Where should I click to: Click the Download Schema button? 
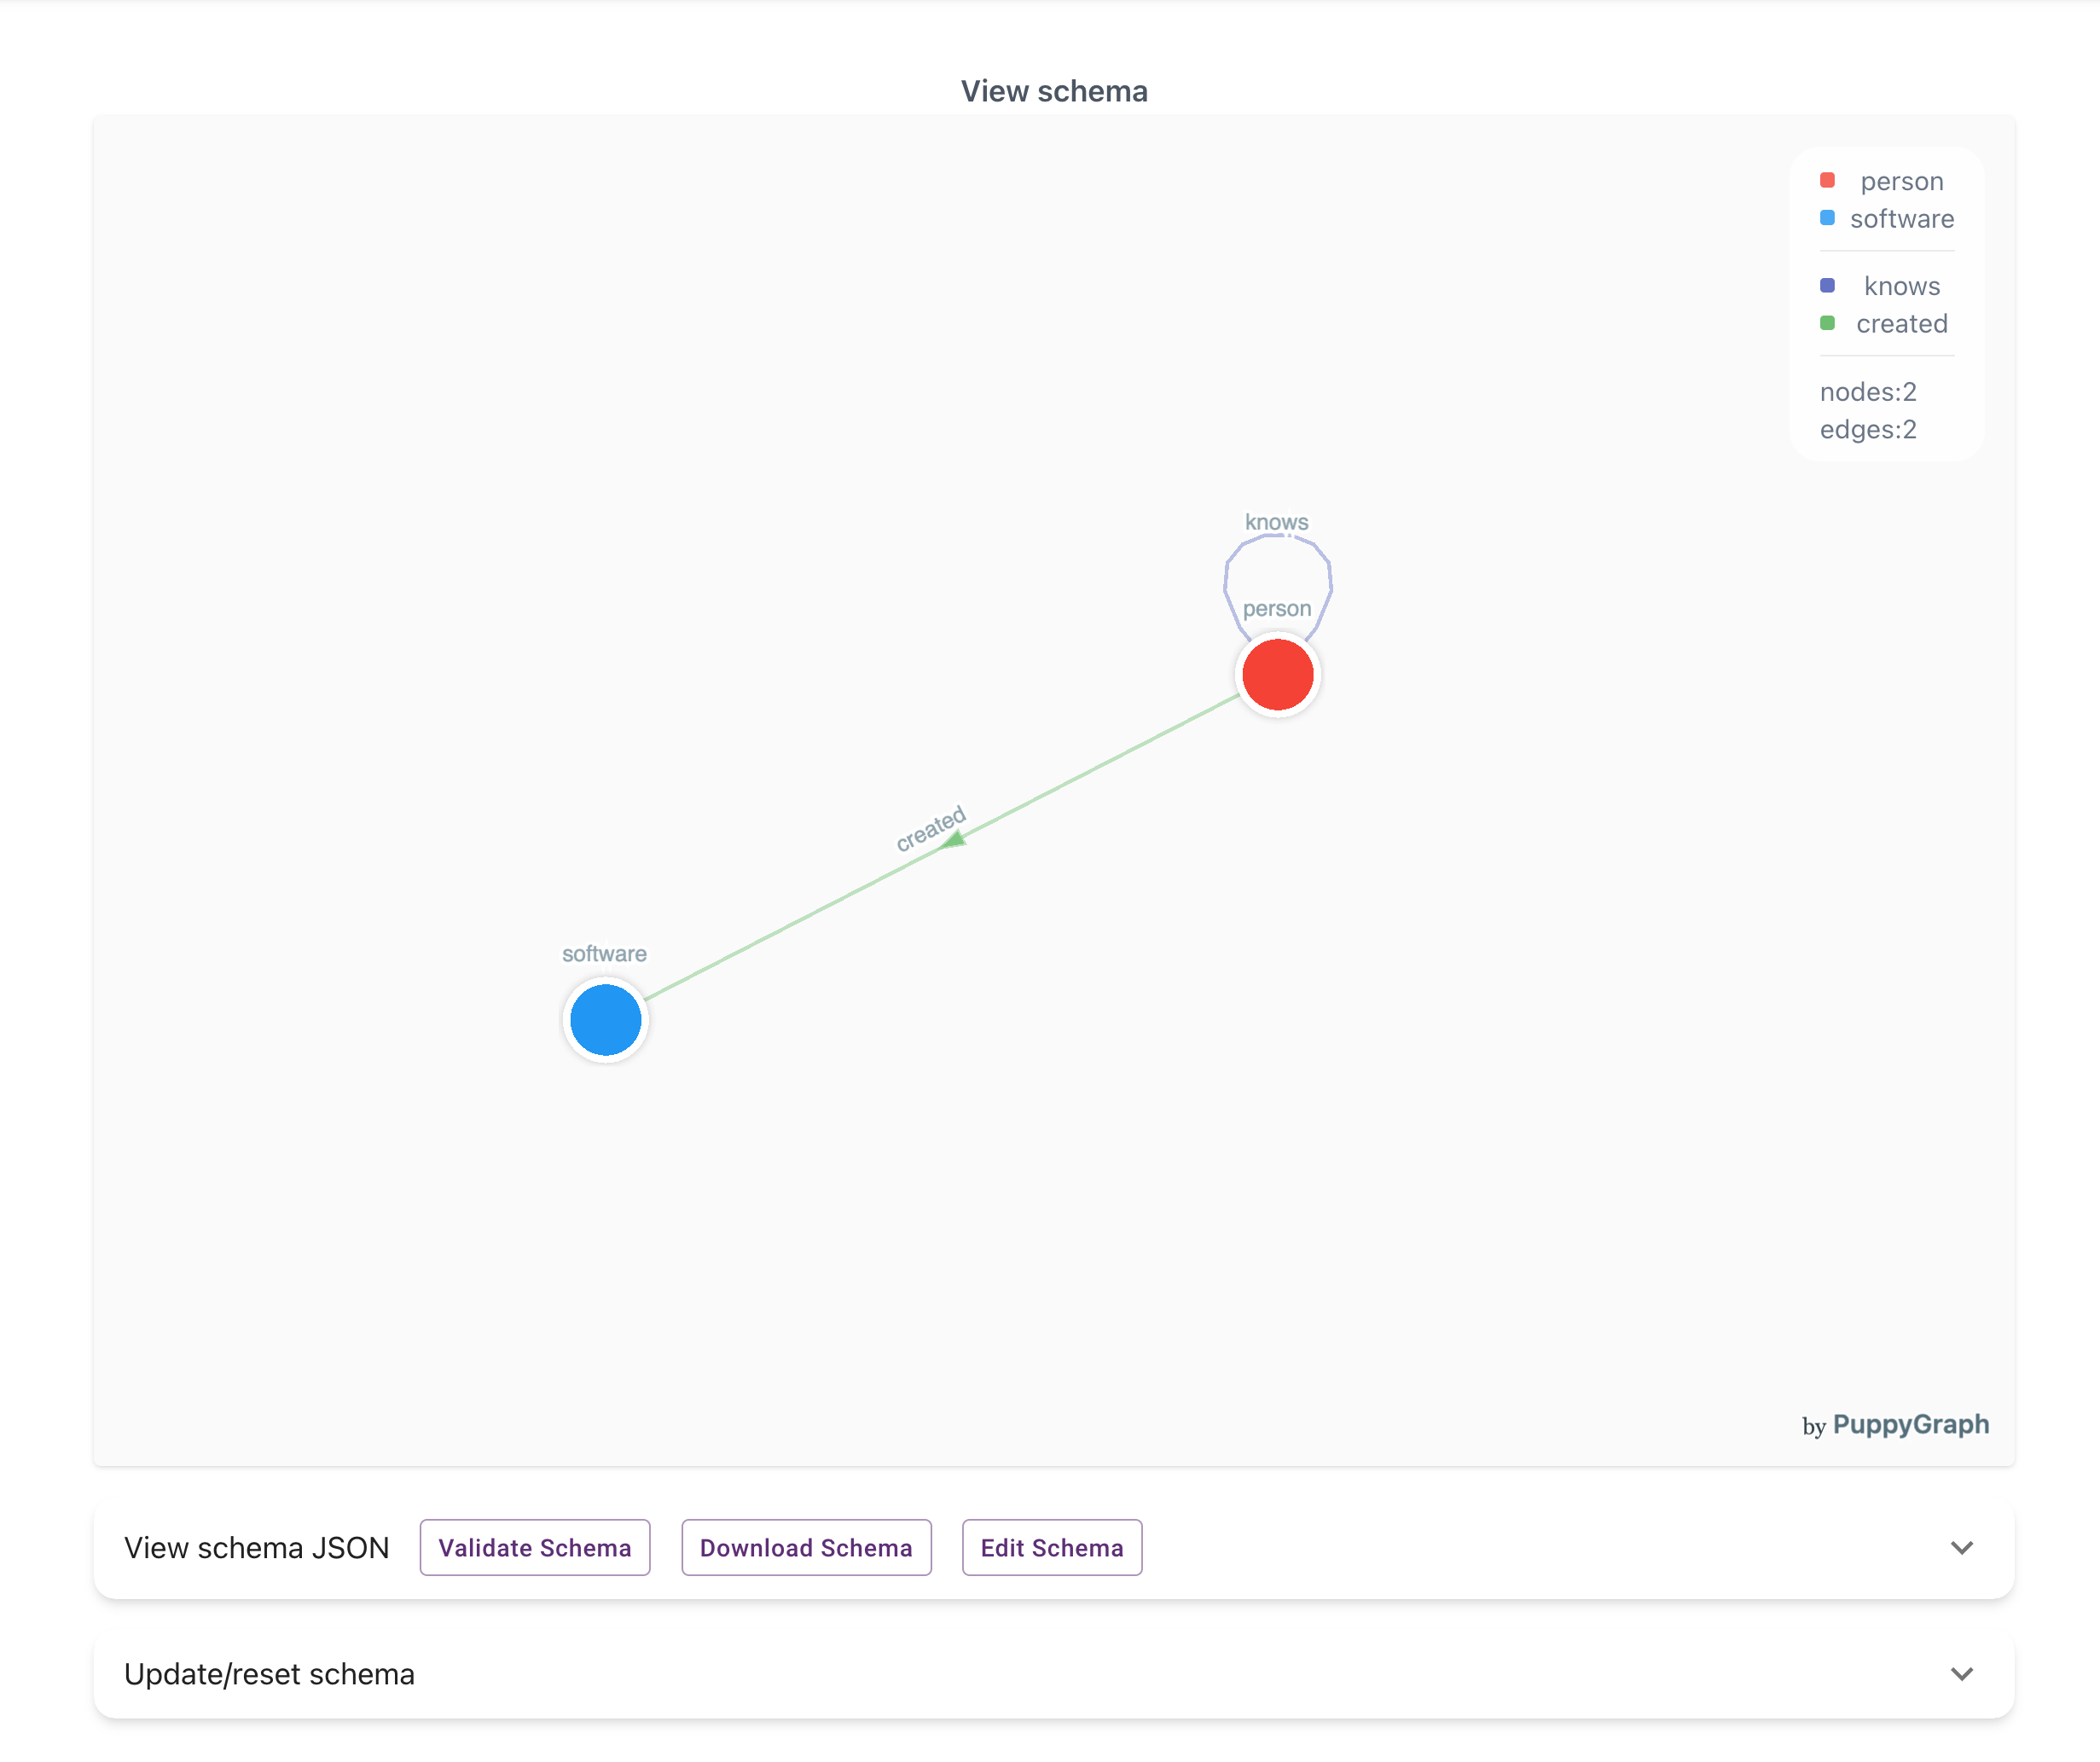tap(806, 1547)
